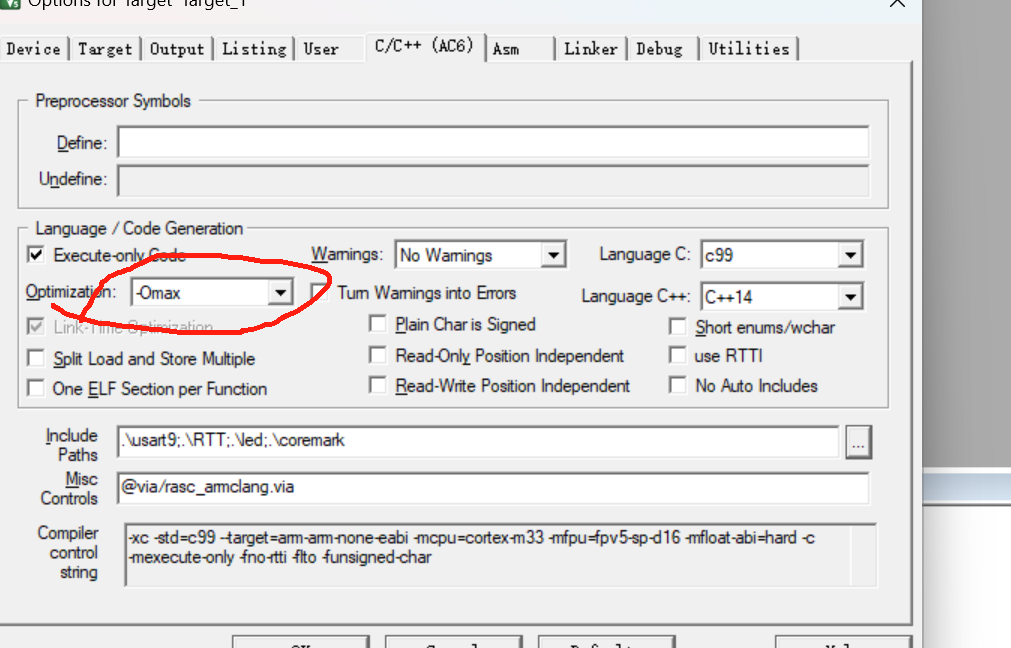Check the No Auto Includes option

pyautogui.click(x=678, y=386)
